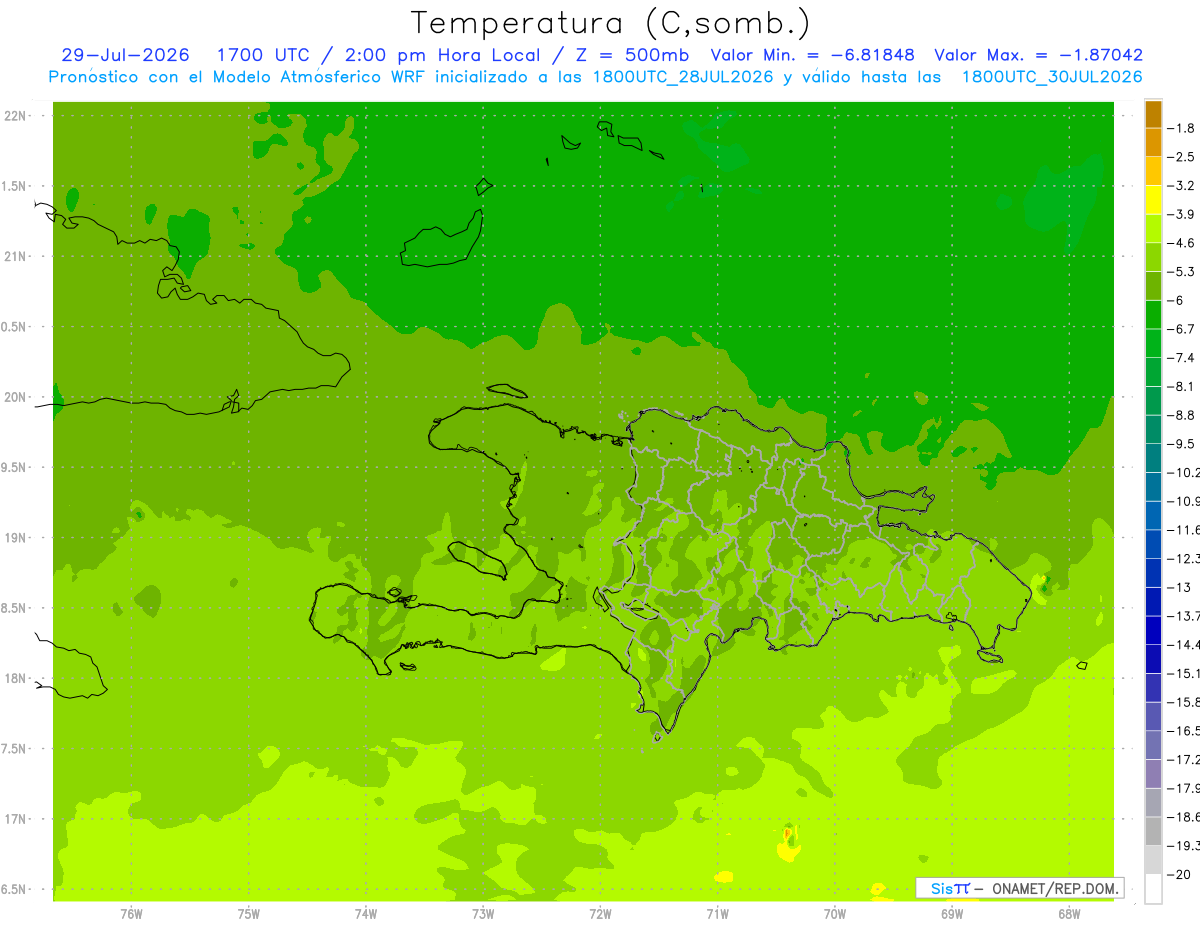Screen dimensions: 1200x927
Task: Click the '18N' latitude label
Action: point(16,679)
